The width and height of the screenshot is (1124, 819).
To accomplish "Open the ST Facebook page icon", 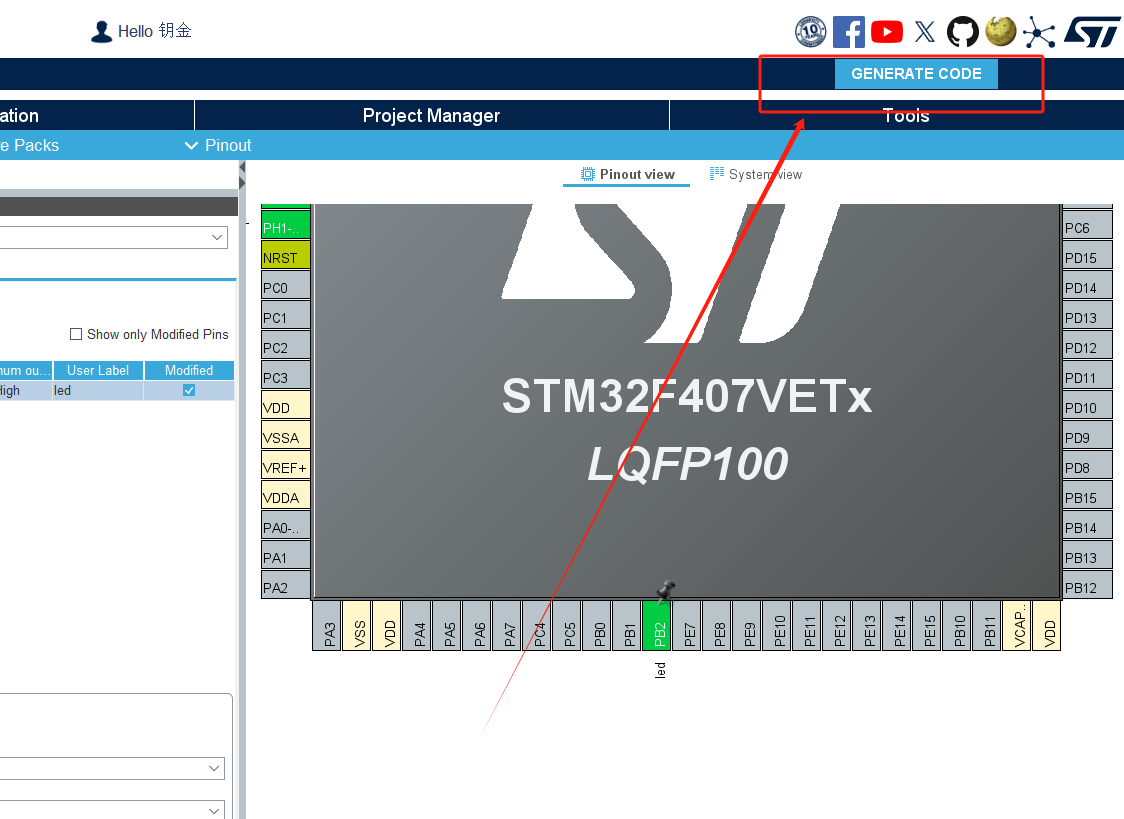I will (x=848, y=32).
